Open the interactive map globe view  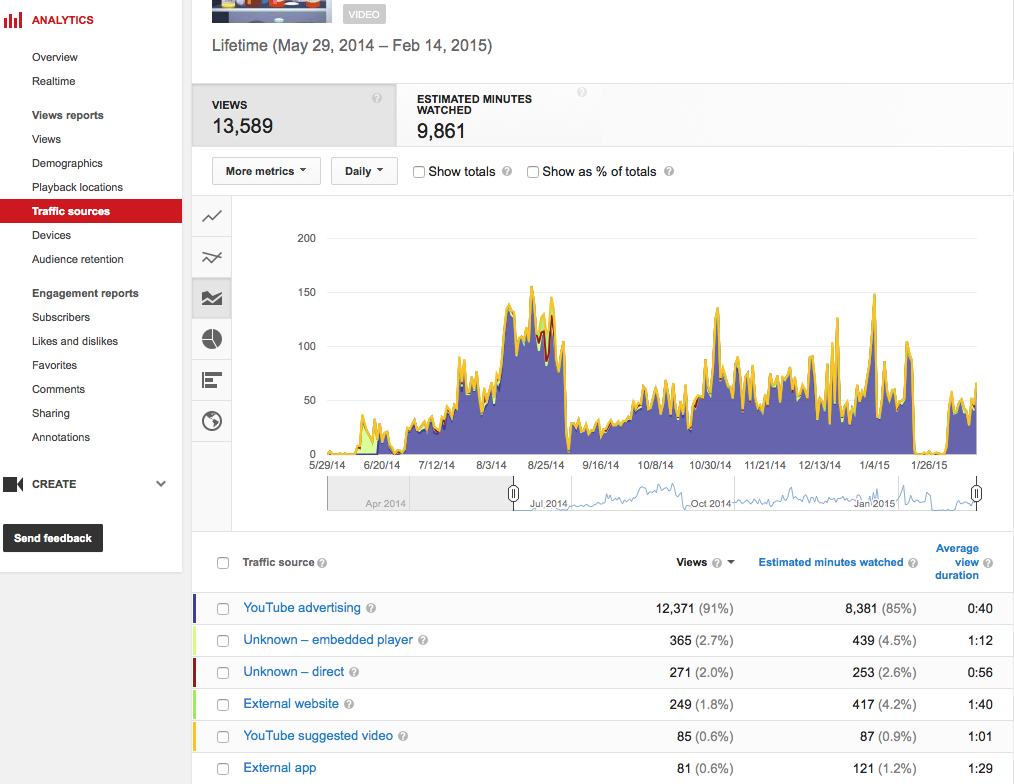[212, 421]
